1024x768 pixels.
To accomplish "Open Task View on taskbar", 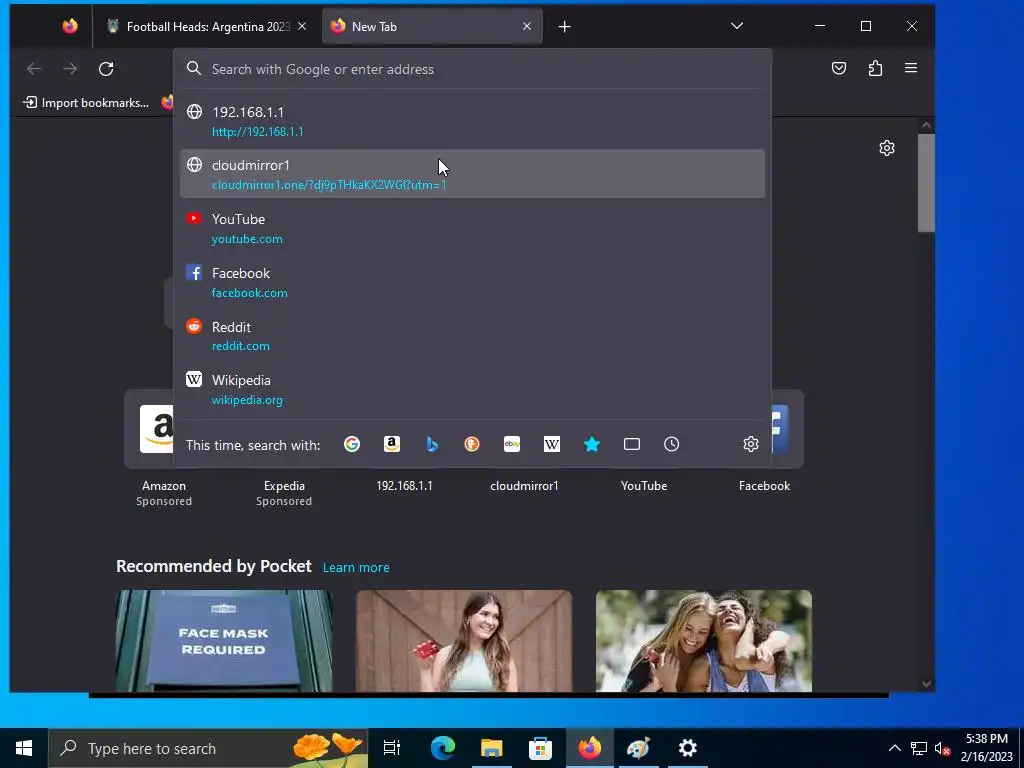I will click(x=392, y=748).
